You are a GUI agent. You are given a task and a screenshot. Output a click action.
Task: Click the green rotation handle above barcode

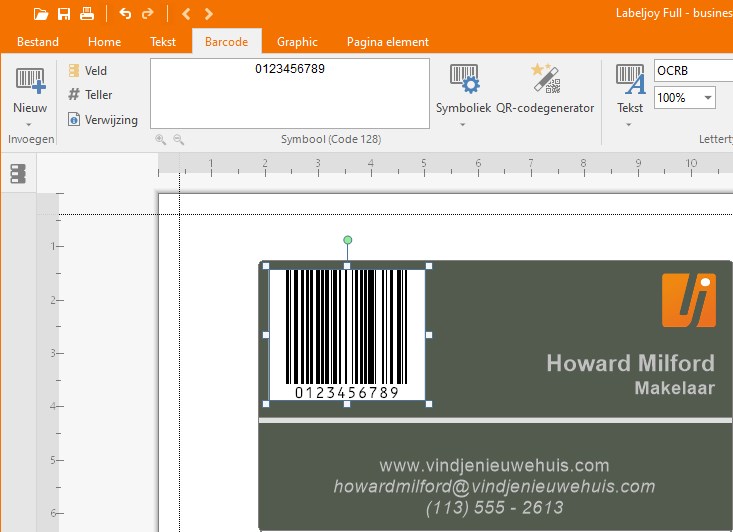tap(347, 240)
